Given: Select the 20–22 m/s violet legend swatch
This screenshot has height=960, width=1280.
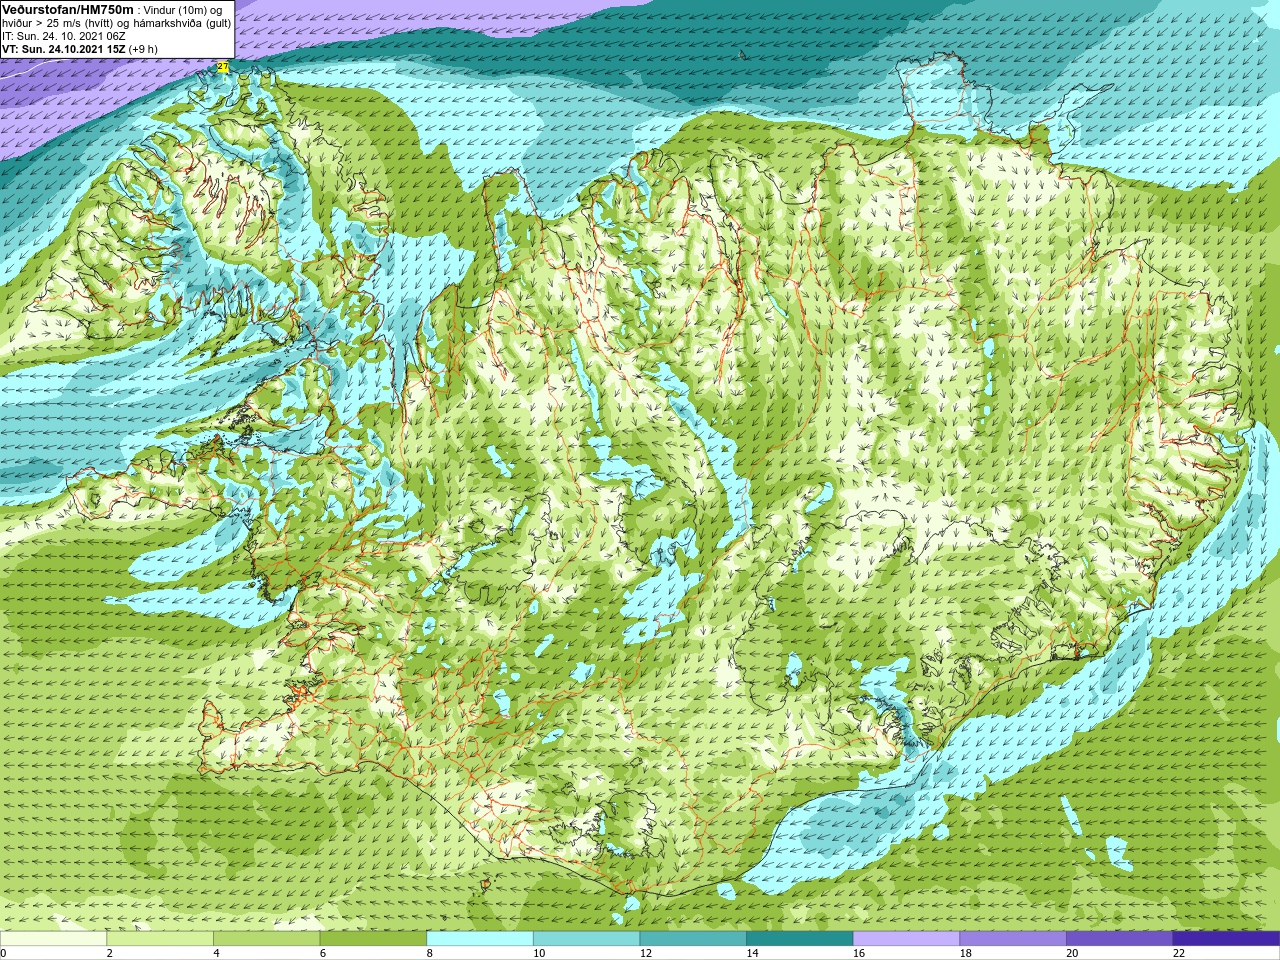Looking at the screenshot, I should (x=1120, y=939).
